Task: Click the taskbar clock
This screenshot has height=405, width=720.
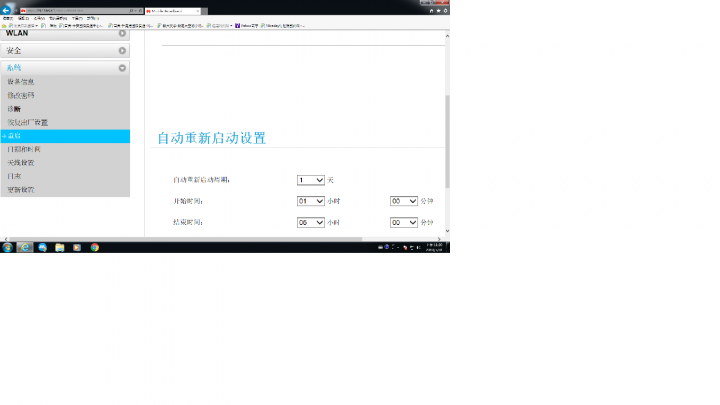Action: pos(434,248)
